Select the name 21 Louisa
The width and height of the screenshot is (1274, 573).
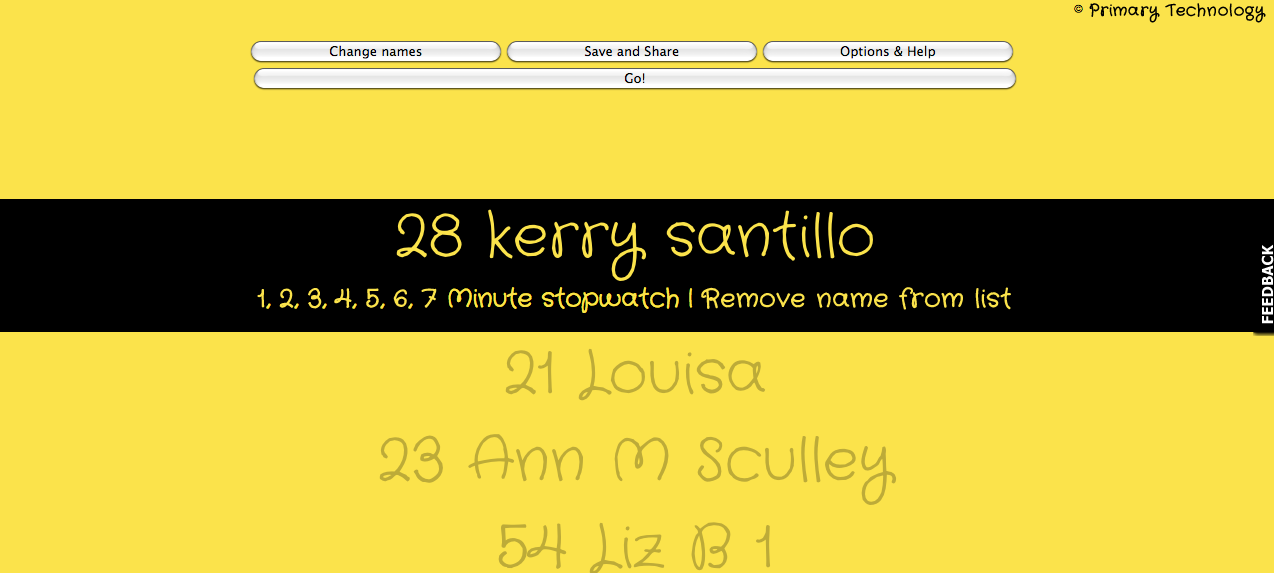[x=634, y=375]
